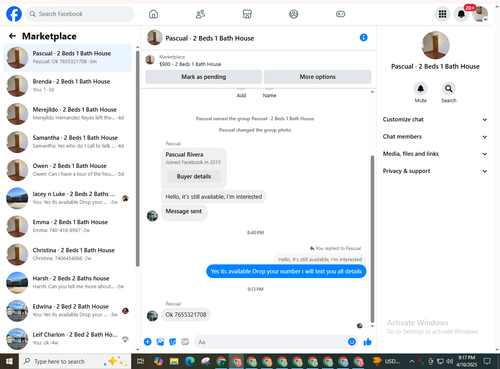Open Buyer details for Pascual Rivera
Image resolution: width=500 pixels, height=369 pixels.
point(194,176)
